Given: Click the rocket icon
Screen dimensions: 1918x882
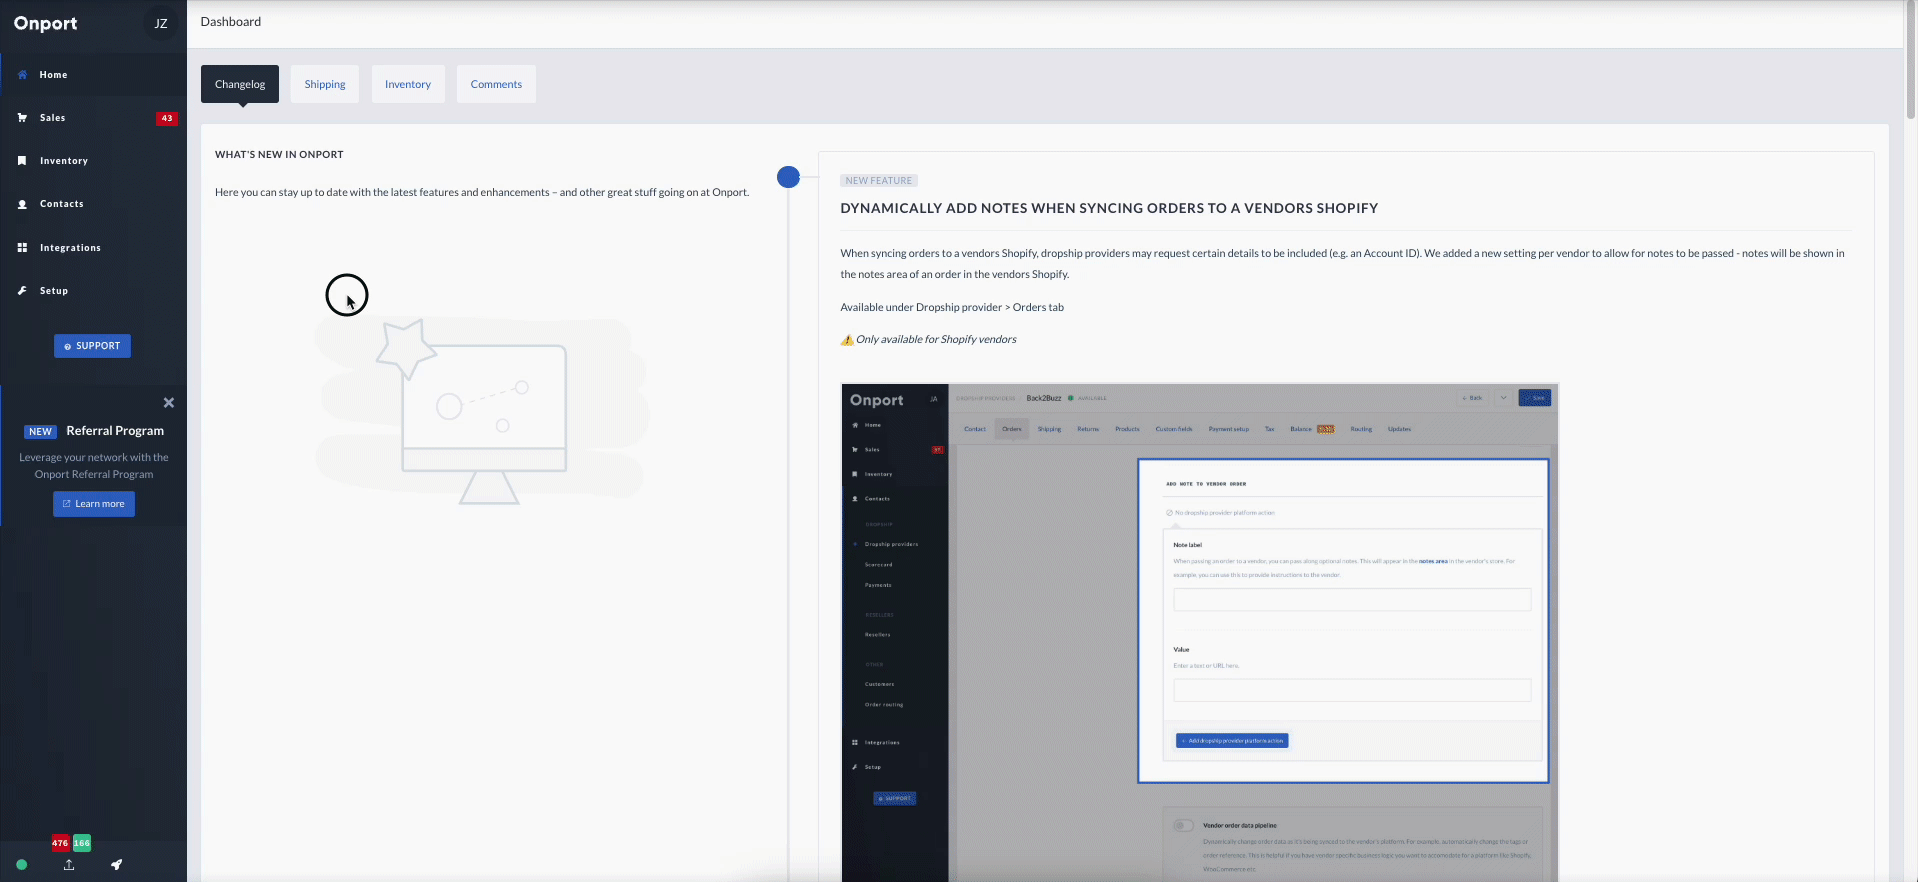Looking at the screenshot, I should click(x=117, y=865).
